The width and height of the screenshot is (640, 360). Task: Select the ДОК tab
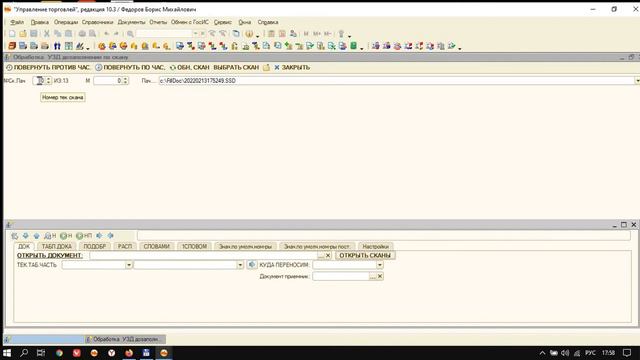pos(24,247)
